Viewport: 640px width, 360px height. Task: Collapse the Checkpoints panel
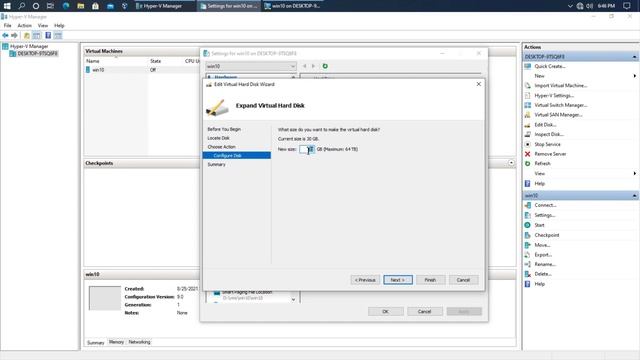[511, 163]
